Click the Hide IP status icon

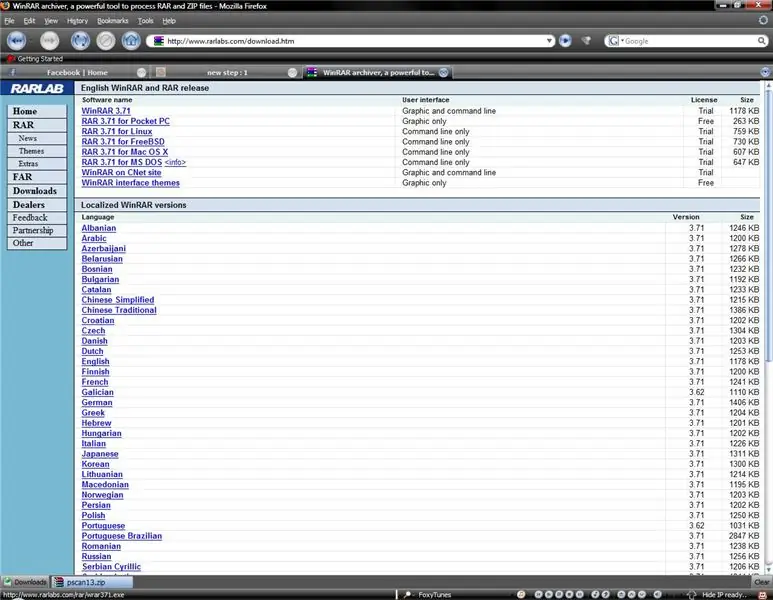click(692, 595)
